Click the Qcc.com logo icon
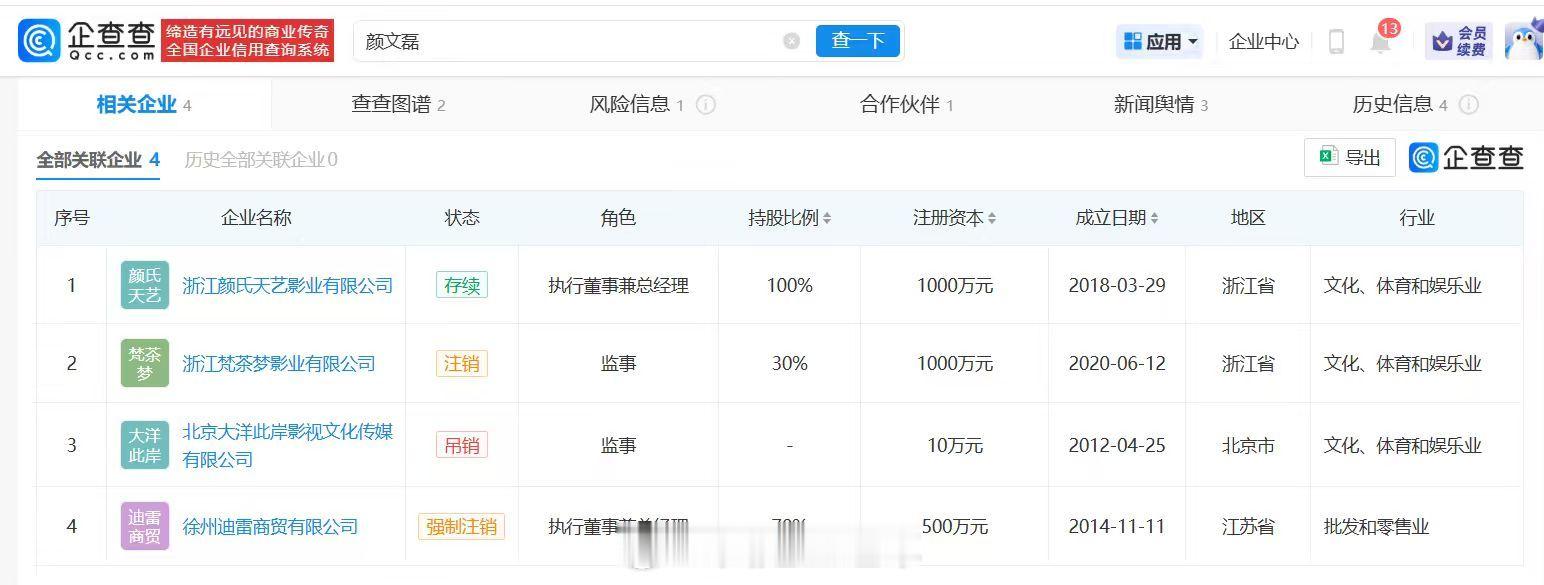This screenshot has height=585, width=1544. [x=40, y=40]
